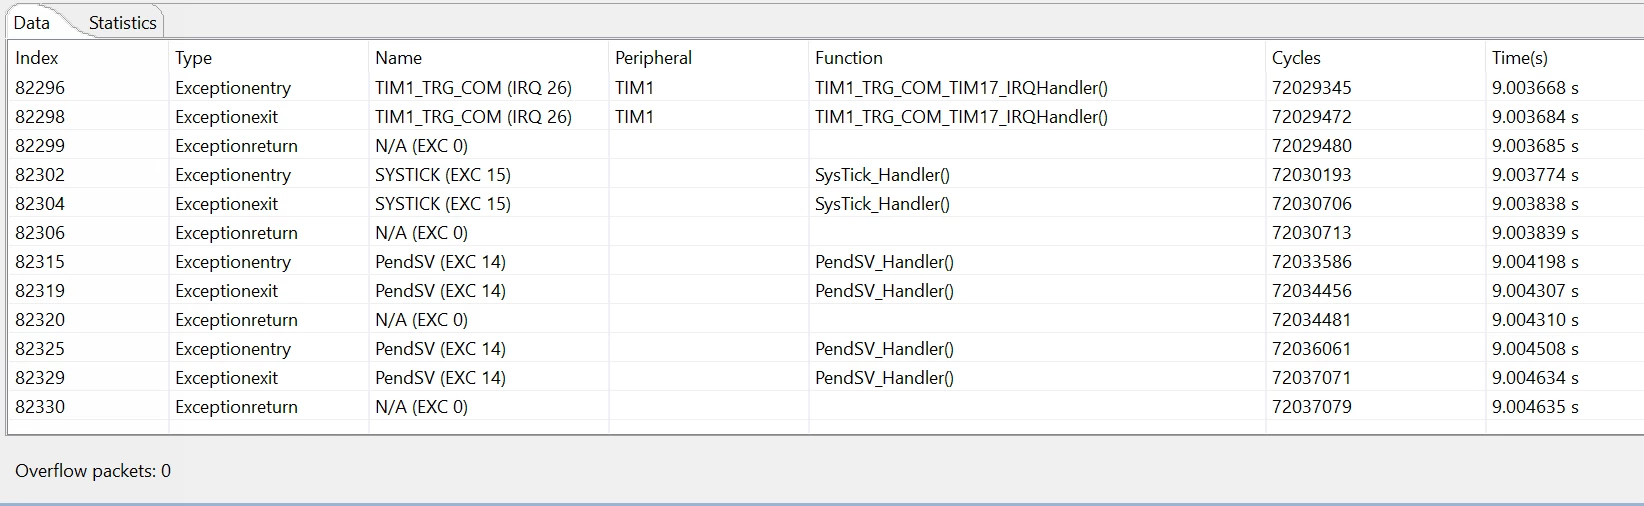Click N/A (EXC 0) name in row 82330

pyautogui.click(x=421, y=407)
